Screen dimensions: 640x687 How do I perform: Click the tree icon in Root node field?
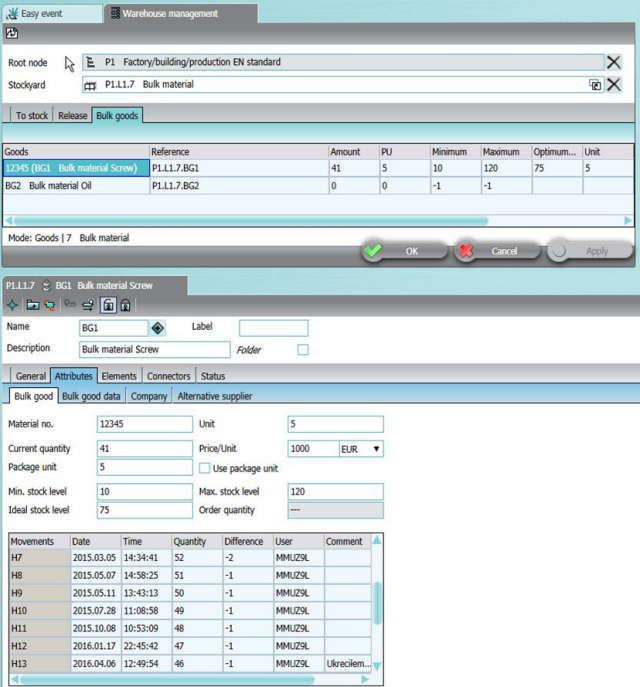point(91,62)
